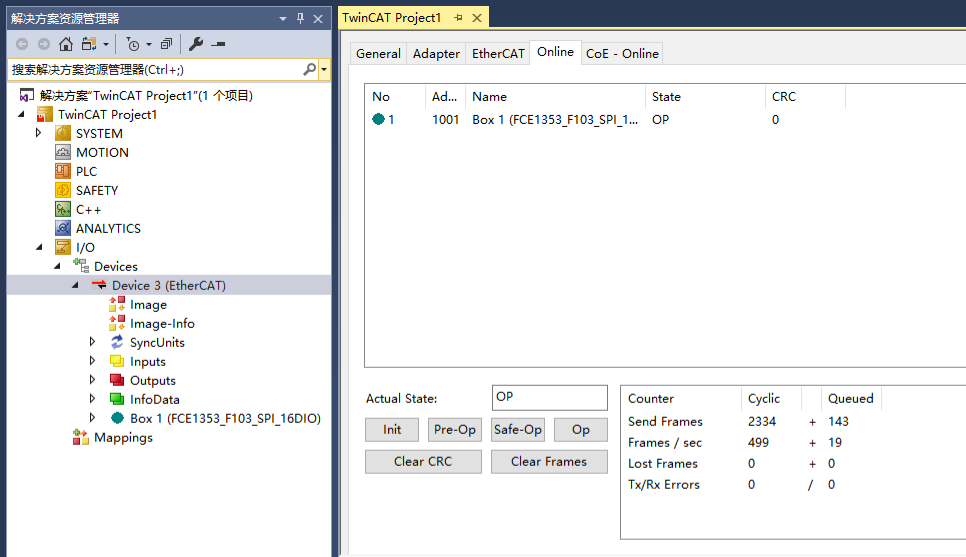
Task: Select the C++ node icon
Action: [x=63, y=209]
